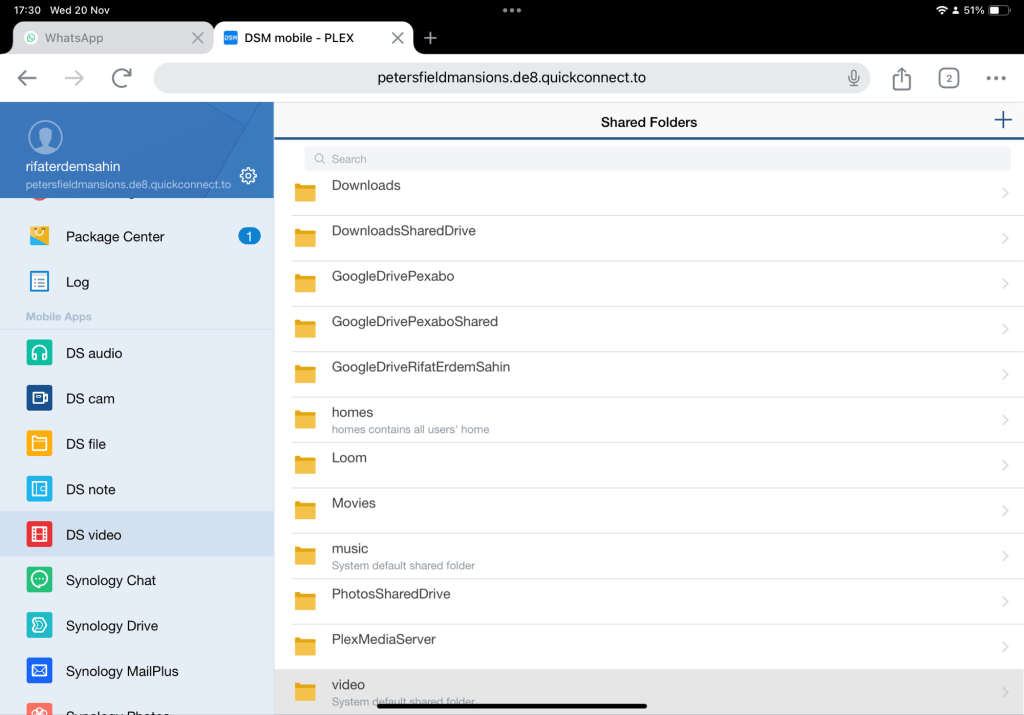Open browser more options menu
Image resolution: width=1024 pixels, height=715 pixels.
click(995, 78)
